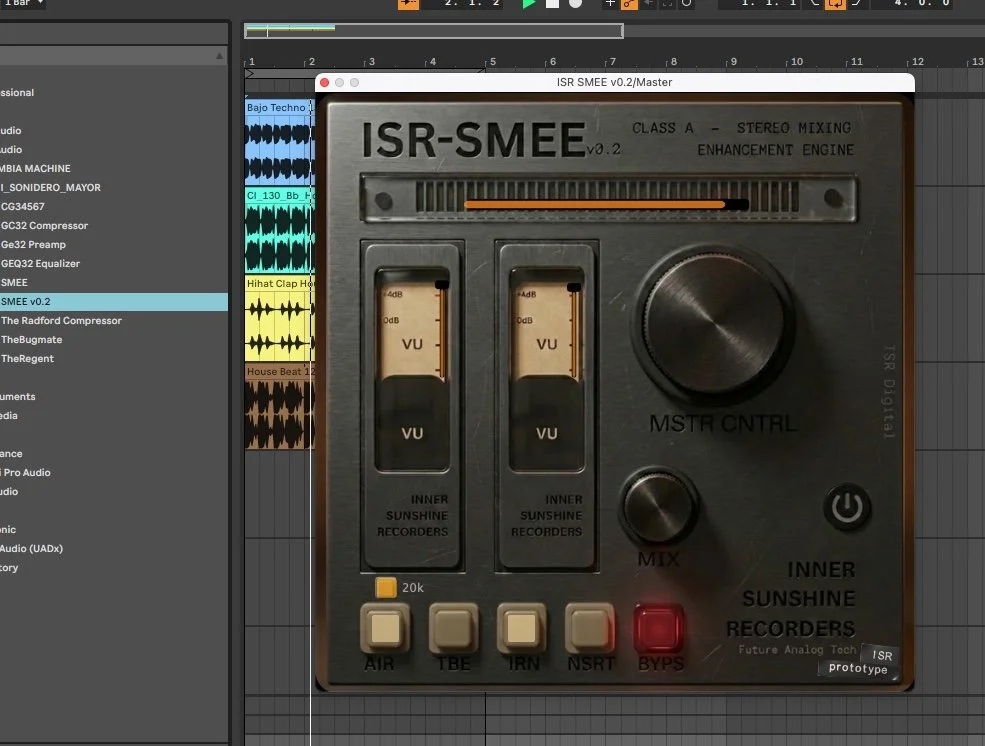Viewport: 985px width, 746px height.
Task: Select SMEE in the browser list
Action: pyautogui.click(x=114, y=283)
